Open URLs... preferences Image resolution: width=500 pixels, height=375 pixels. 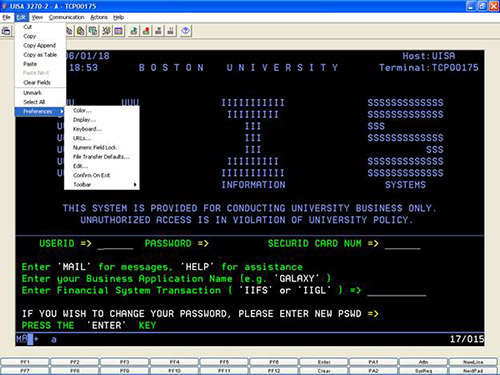pos(102,138)
